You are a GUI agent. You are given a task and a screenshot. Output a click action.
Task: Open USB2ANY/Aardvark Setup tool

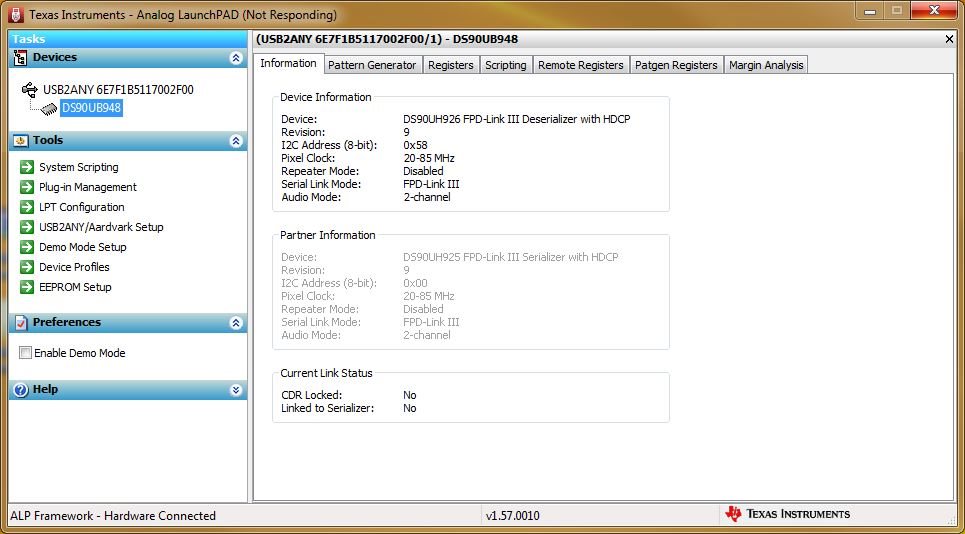102,227
